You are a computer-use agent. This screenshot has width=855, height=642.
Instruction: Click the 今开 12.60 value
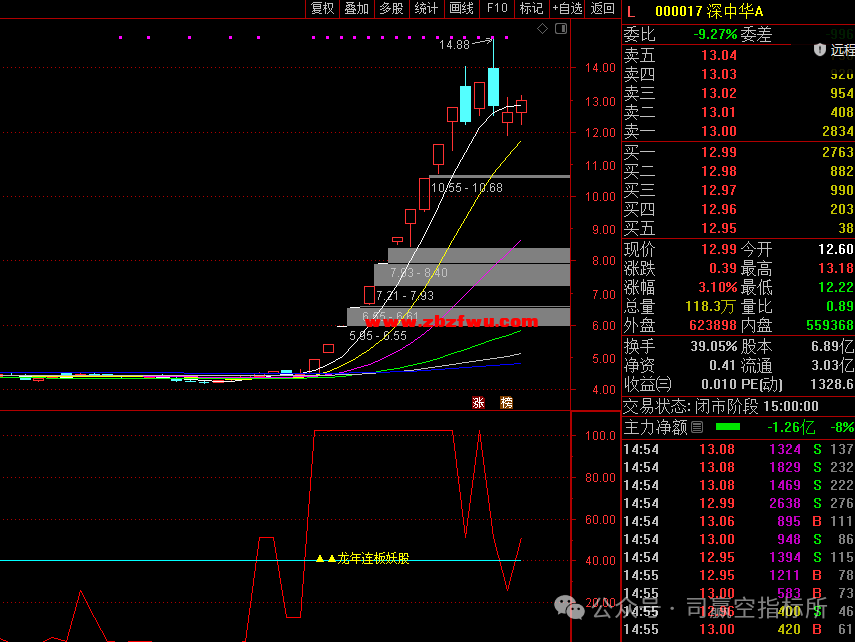tap(835, 249)
